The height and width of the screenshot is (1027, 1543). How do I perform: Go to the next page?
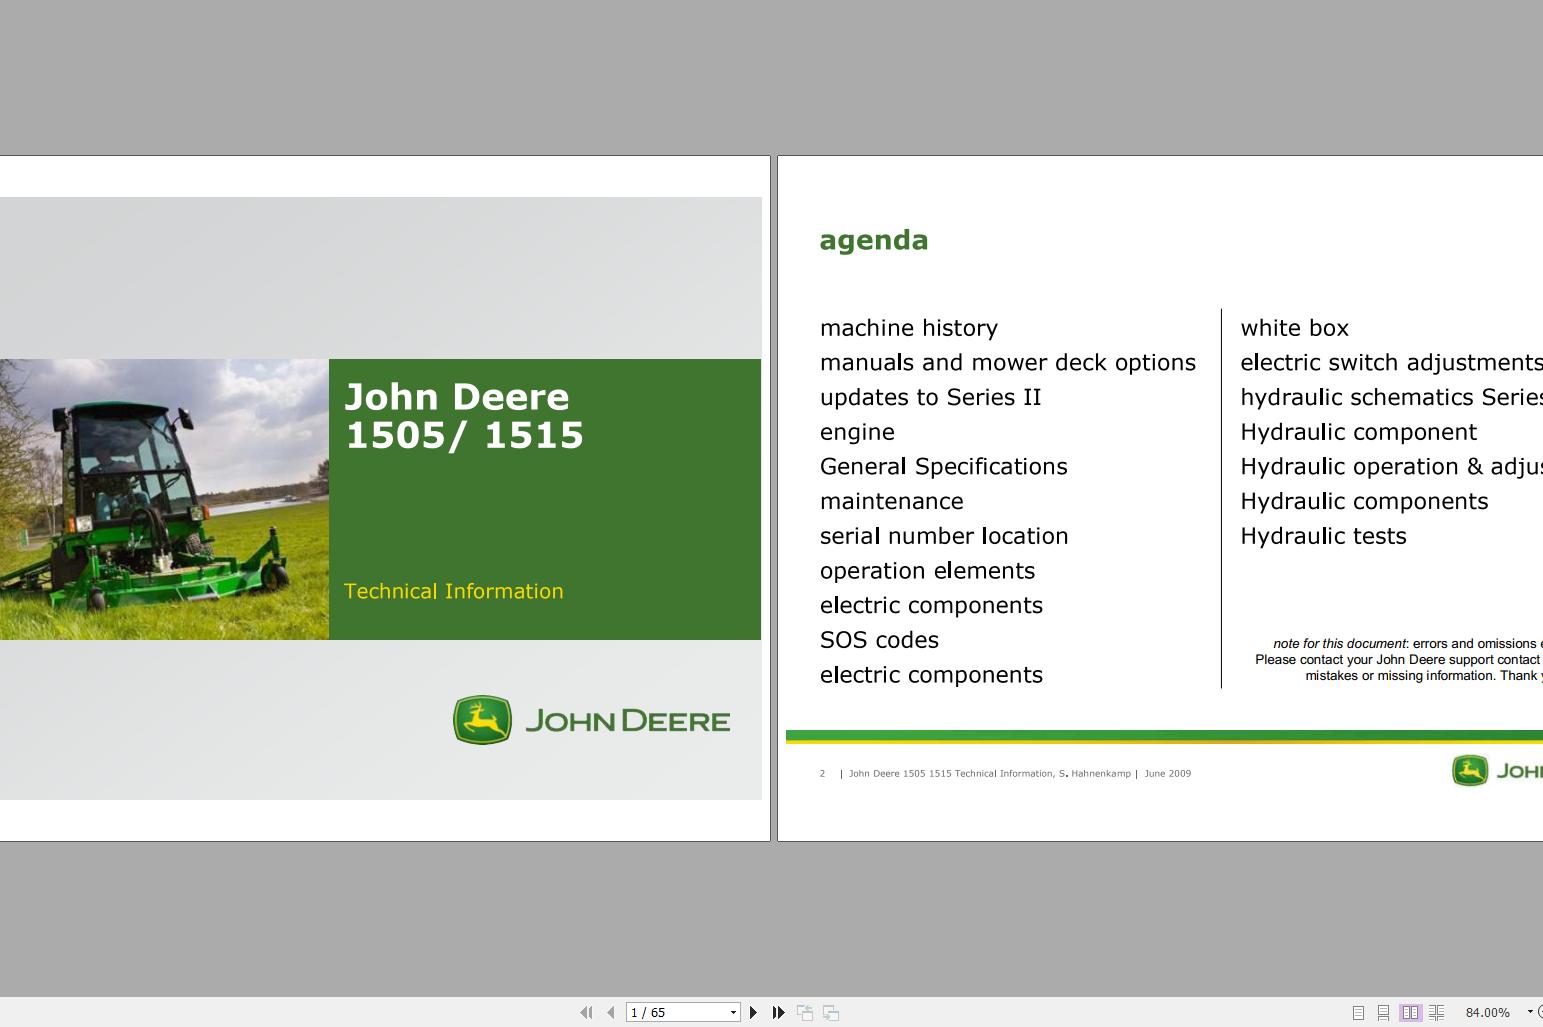tap(753, 1012)
